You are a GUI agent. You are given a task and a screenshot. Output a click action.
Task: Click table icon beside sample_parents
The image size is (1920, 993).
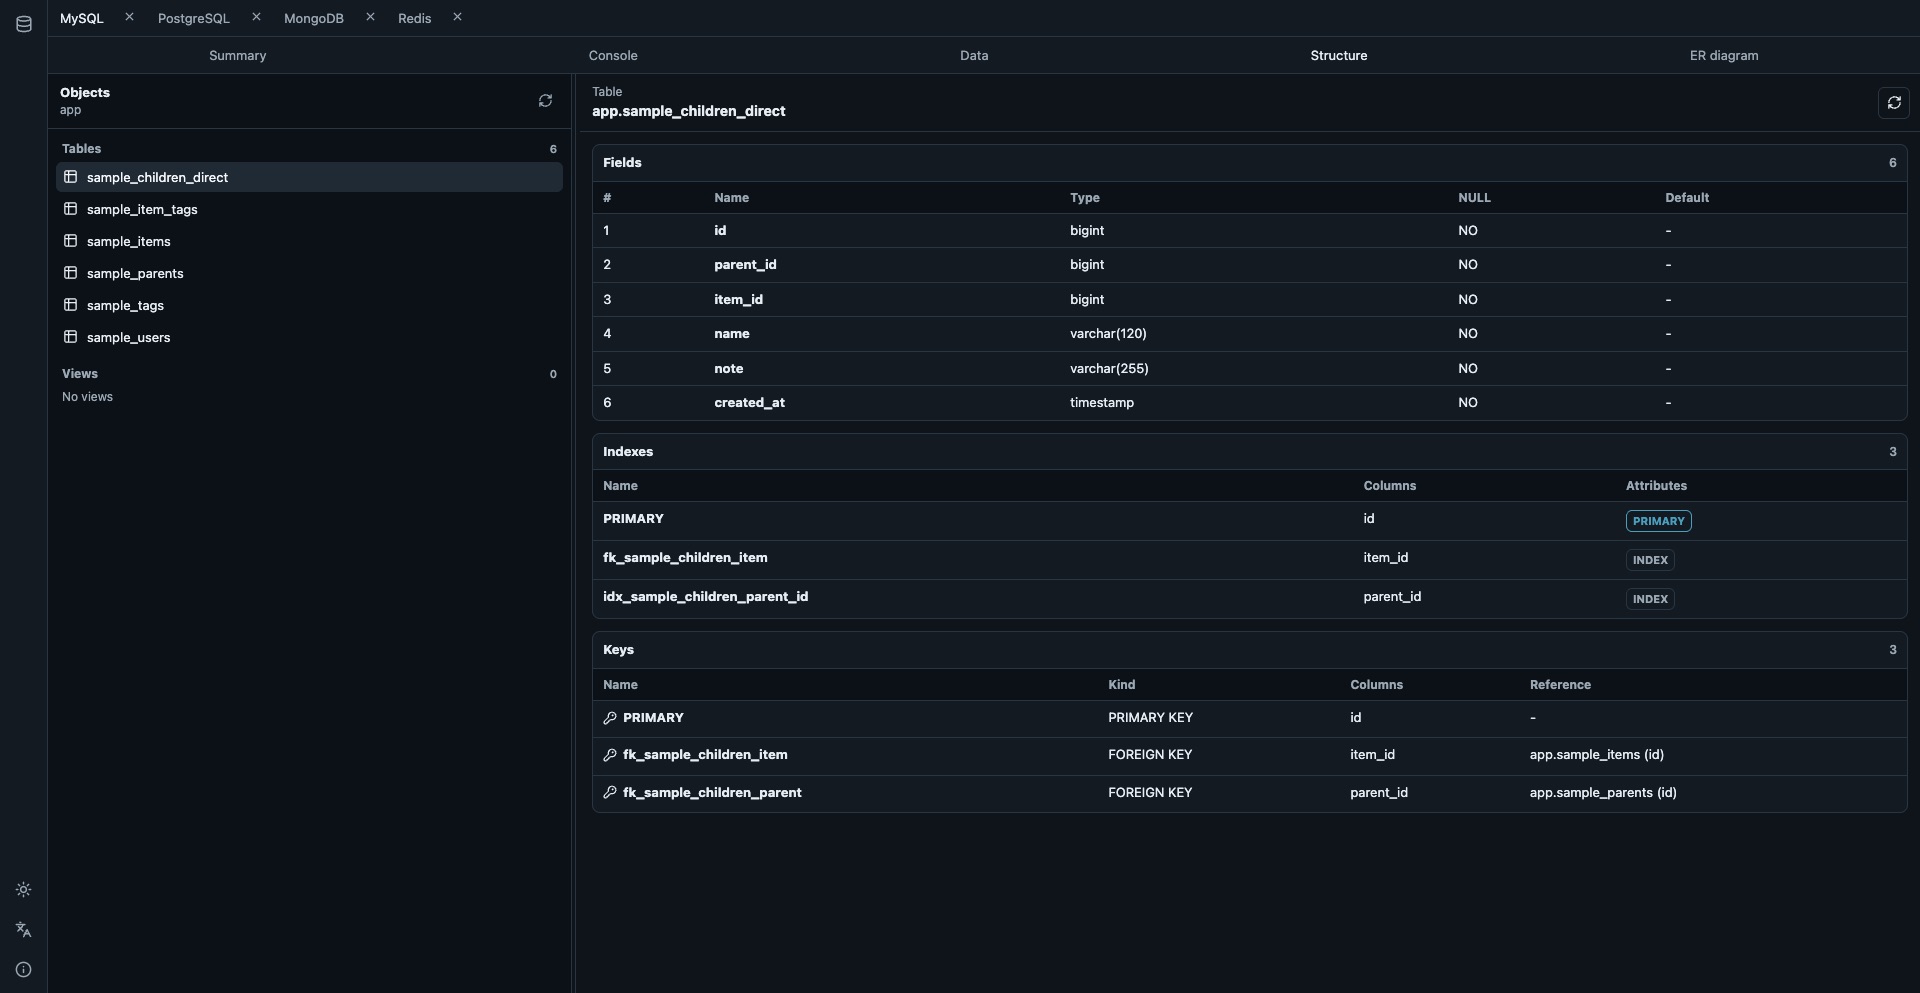[x=71, y=273]
